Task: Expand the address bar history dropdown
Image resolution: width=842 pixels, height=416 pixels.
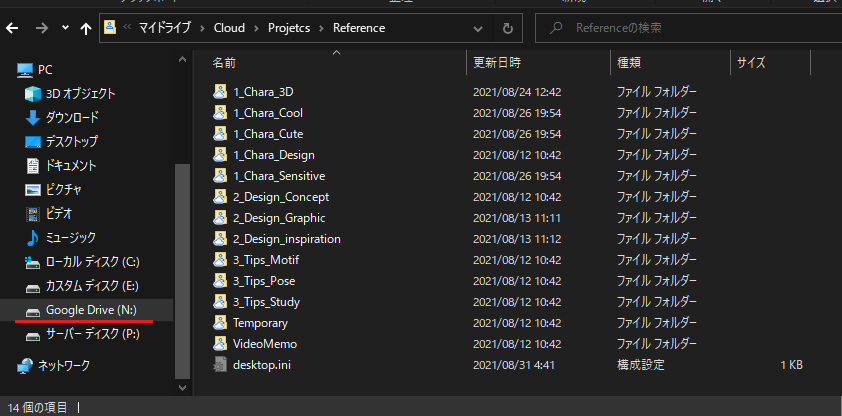Action: coord(477,28)
